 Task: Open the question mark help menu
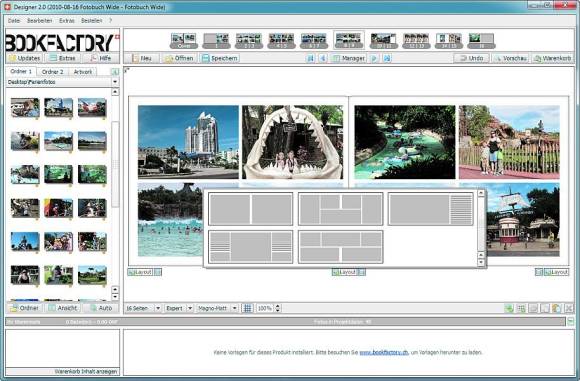click(110, 21)
